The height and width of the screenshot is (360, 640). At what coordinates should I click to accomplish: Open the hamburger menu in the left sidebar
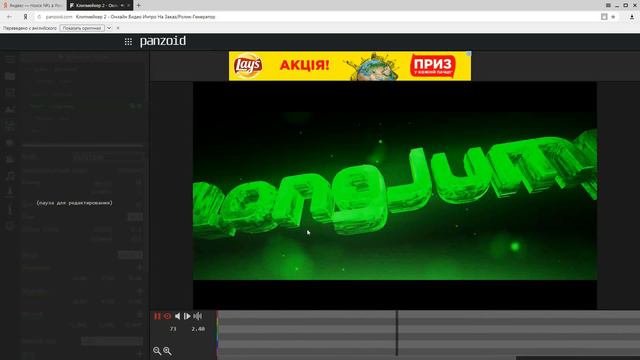tap(10, 60)
